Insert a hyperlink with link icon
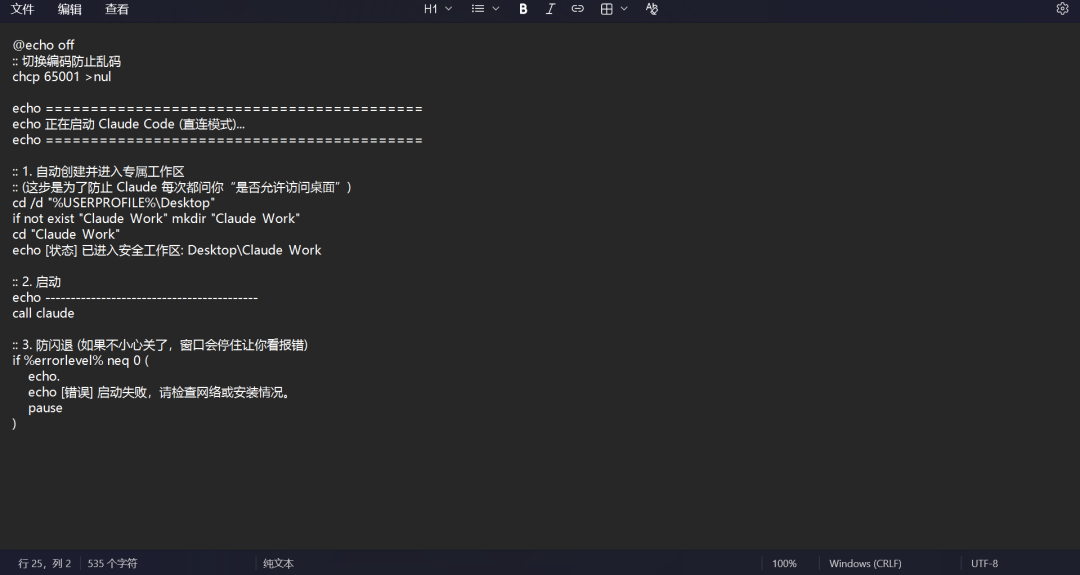The height and width of the screenshot is (575, 1080). tap(578, 9)
